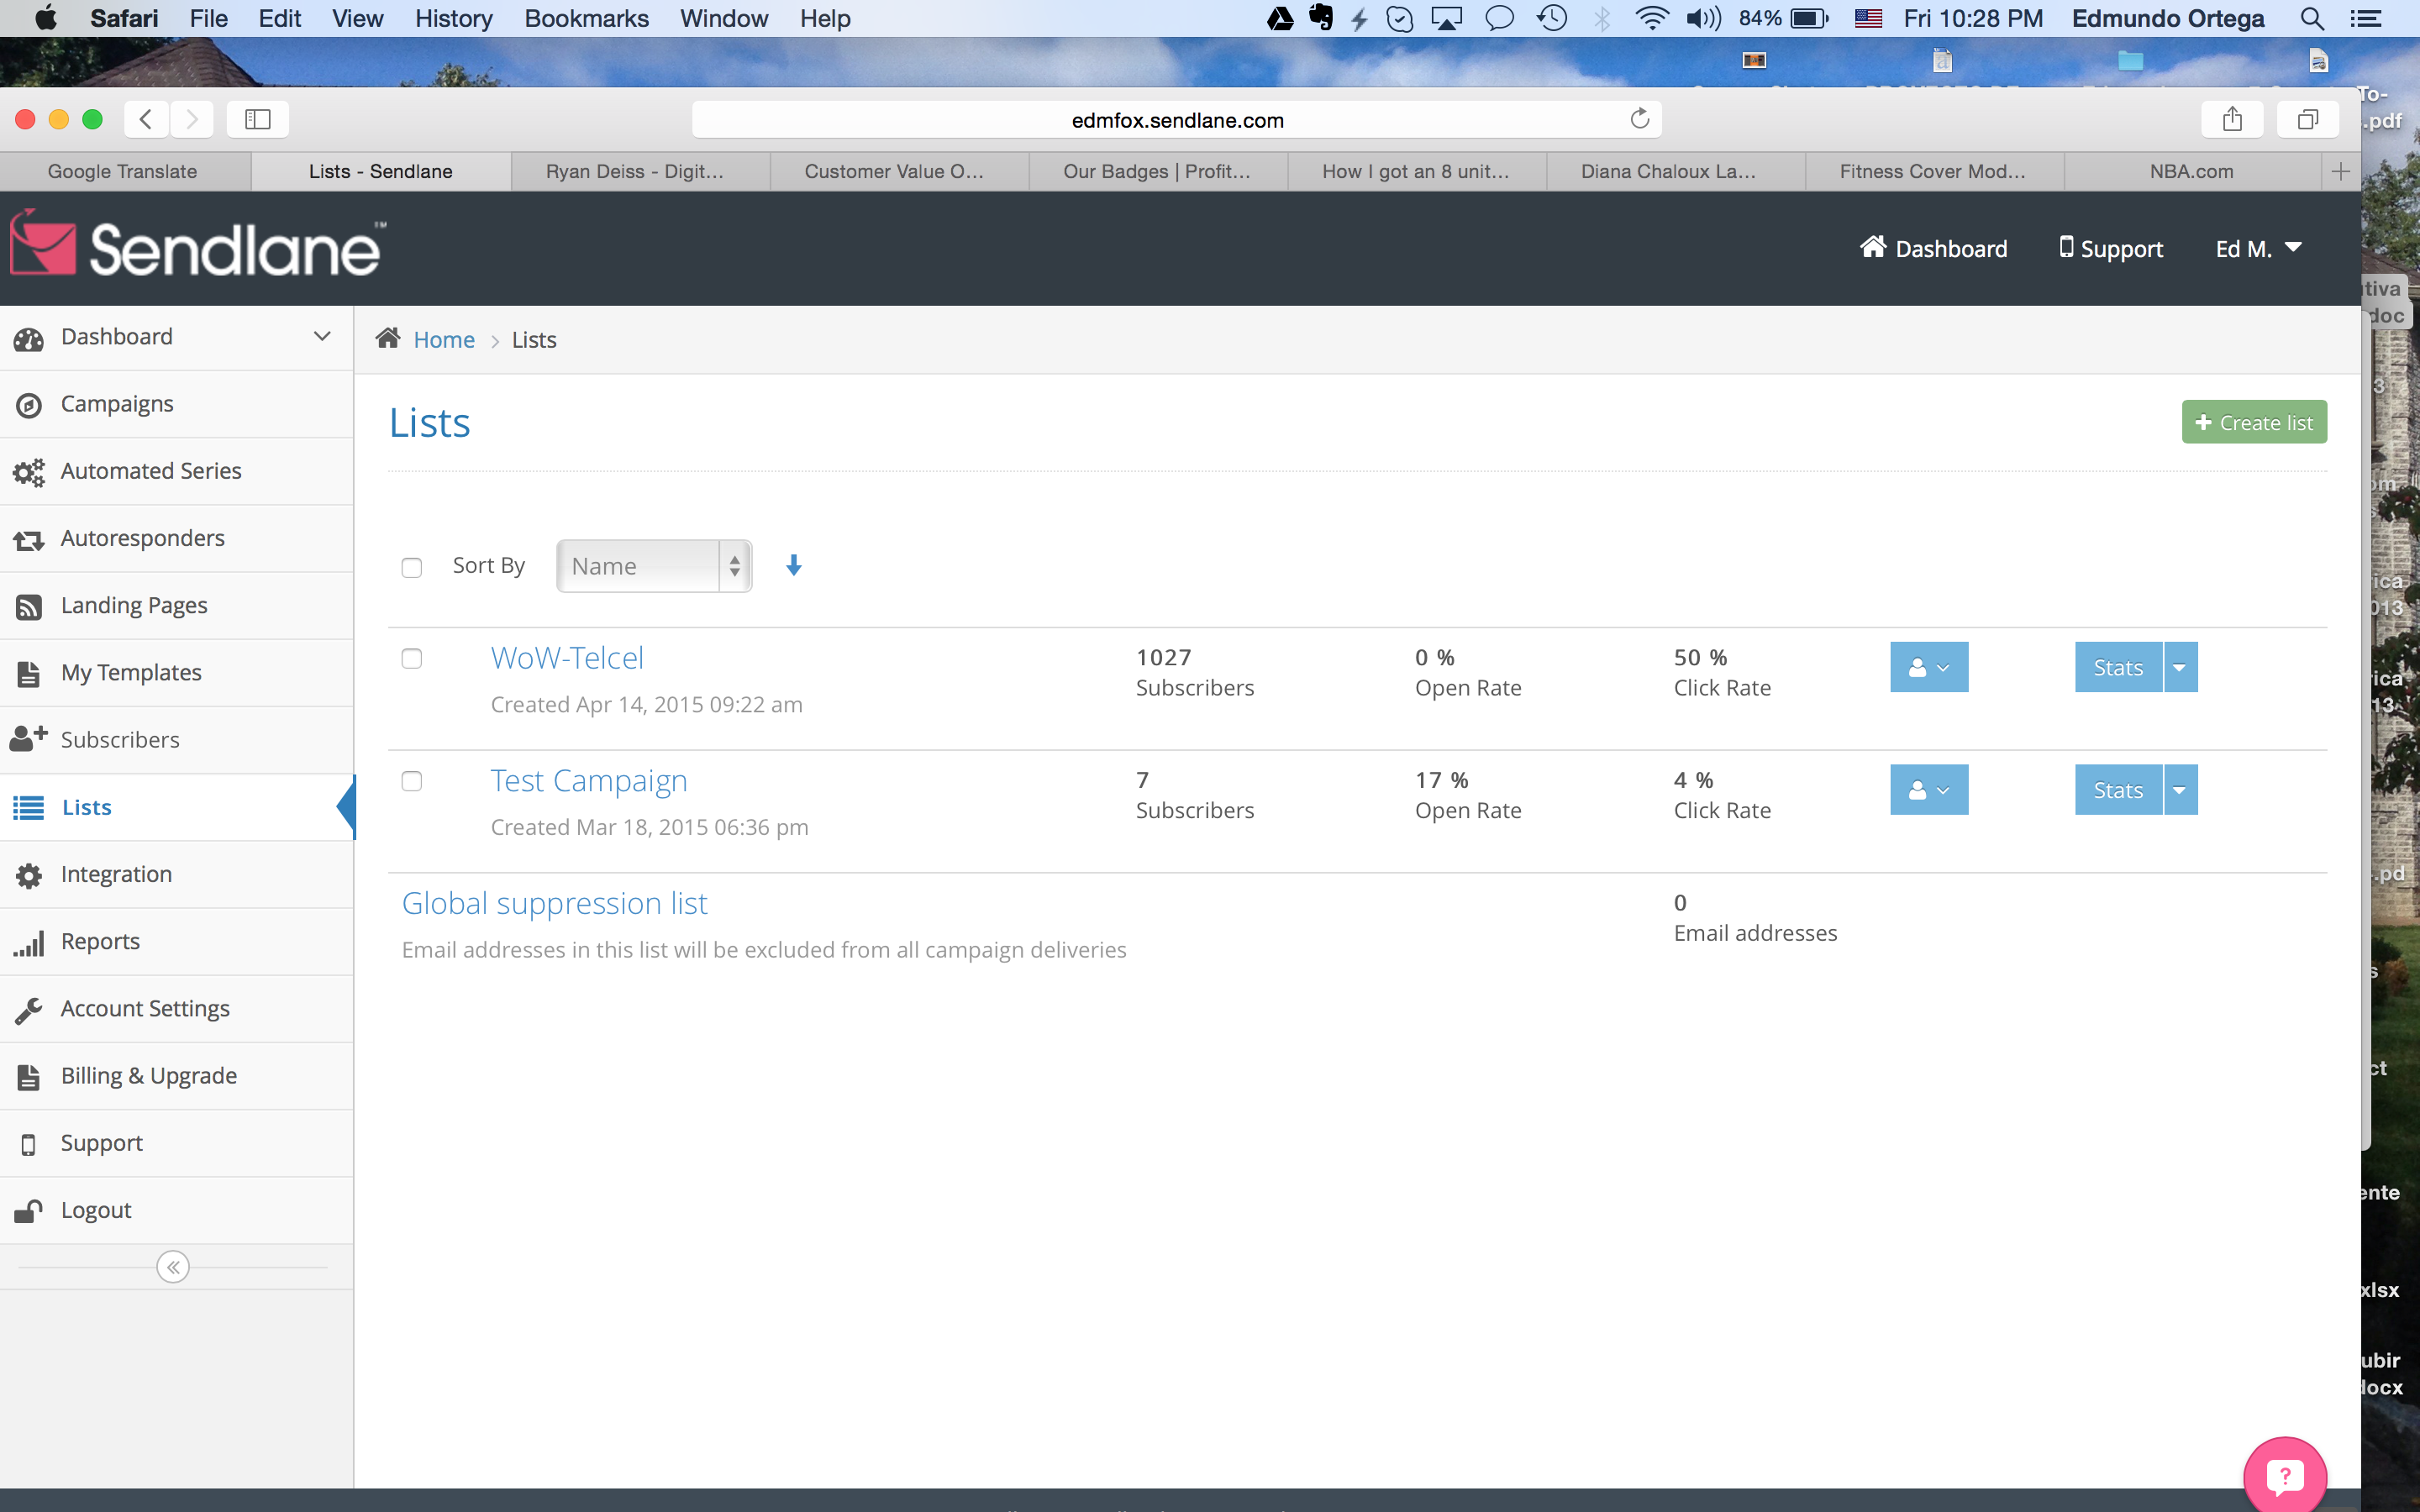
Task: Click the Autoresponders retweet icon
Action: coord(29,540)
